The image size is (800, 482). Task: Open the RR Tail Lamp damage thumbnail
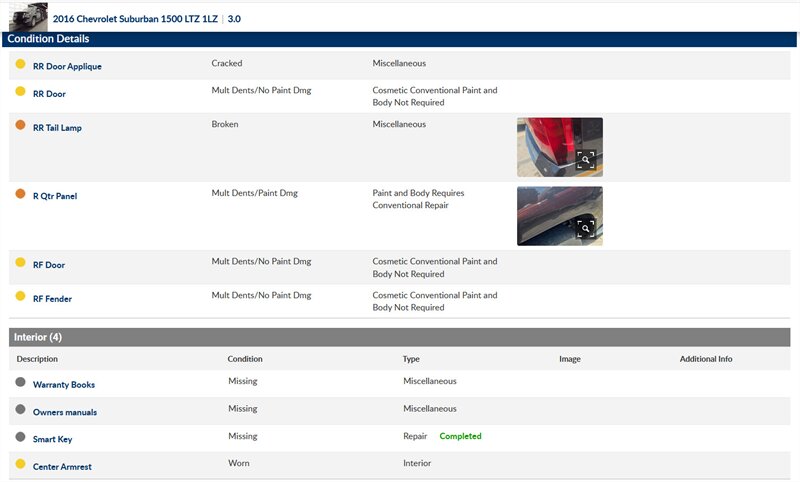coord(558,147)
